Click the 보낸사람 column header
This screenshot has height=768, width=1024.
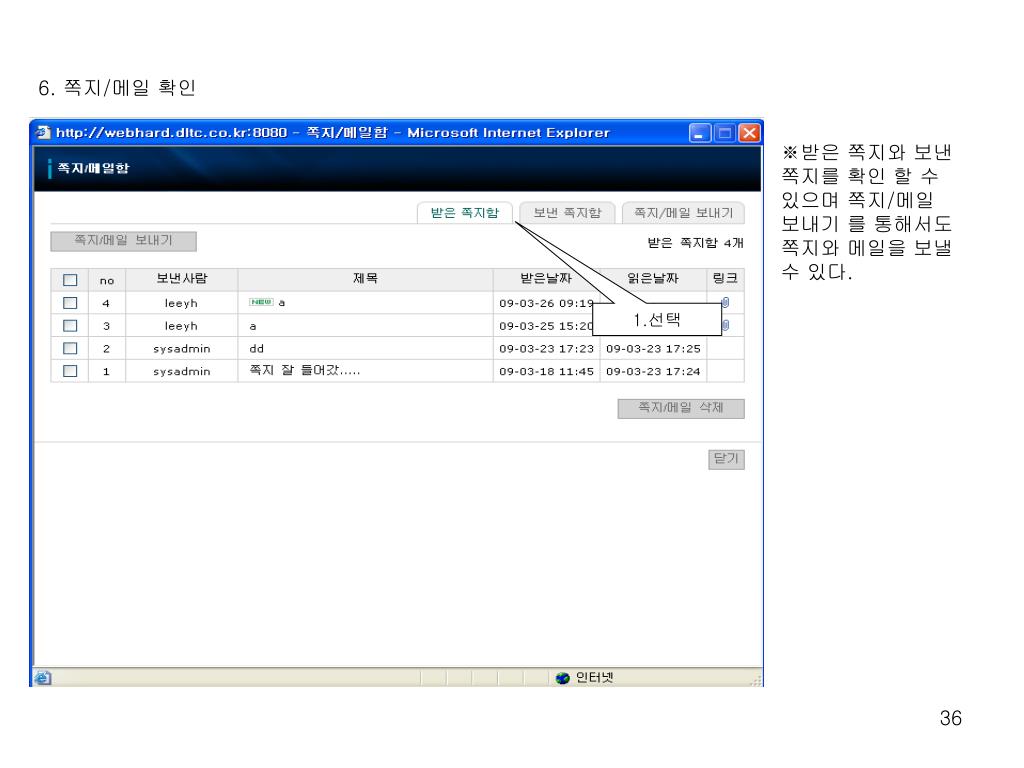(182, 279)
